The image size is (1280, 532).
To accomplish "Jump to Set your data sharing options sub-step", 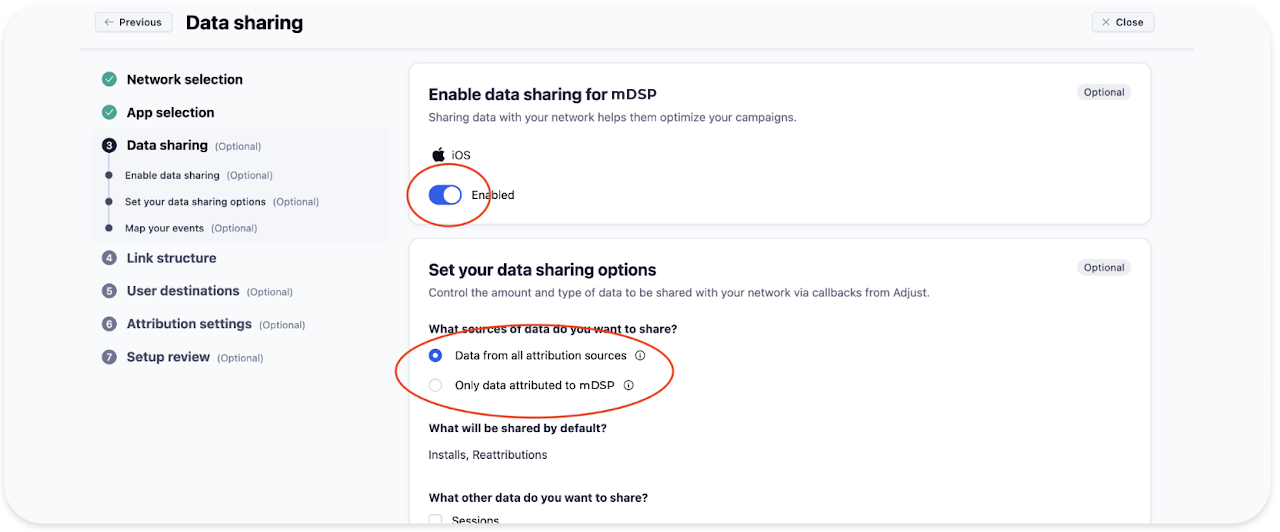I will [195, 202].
